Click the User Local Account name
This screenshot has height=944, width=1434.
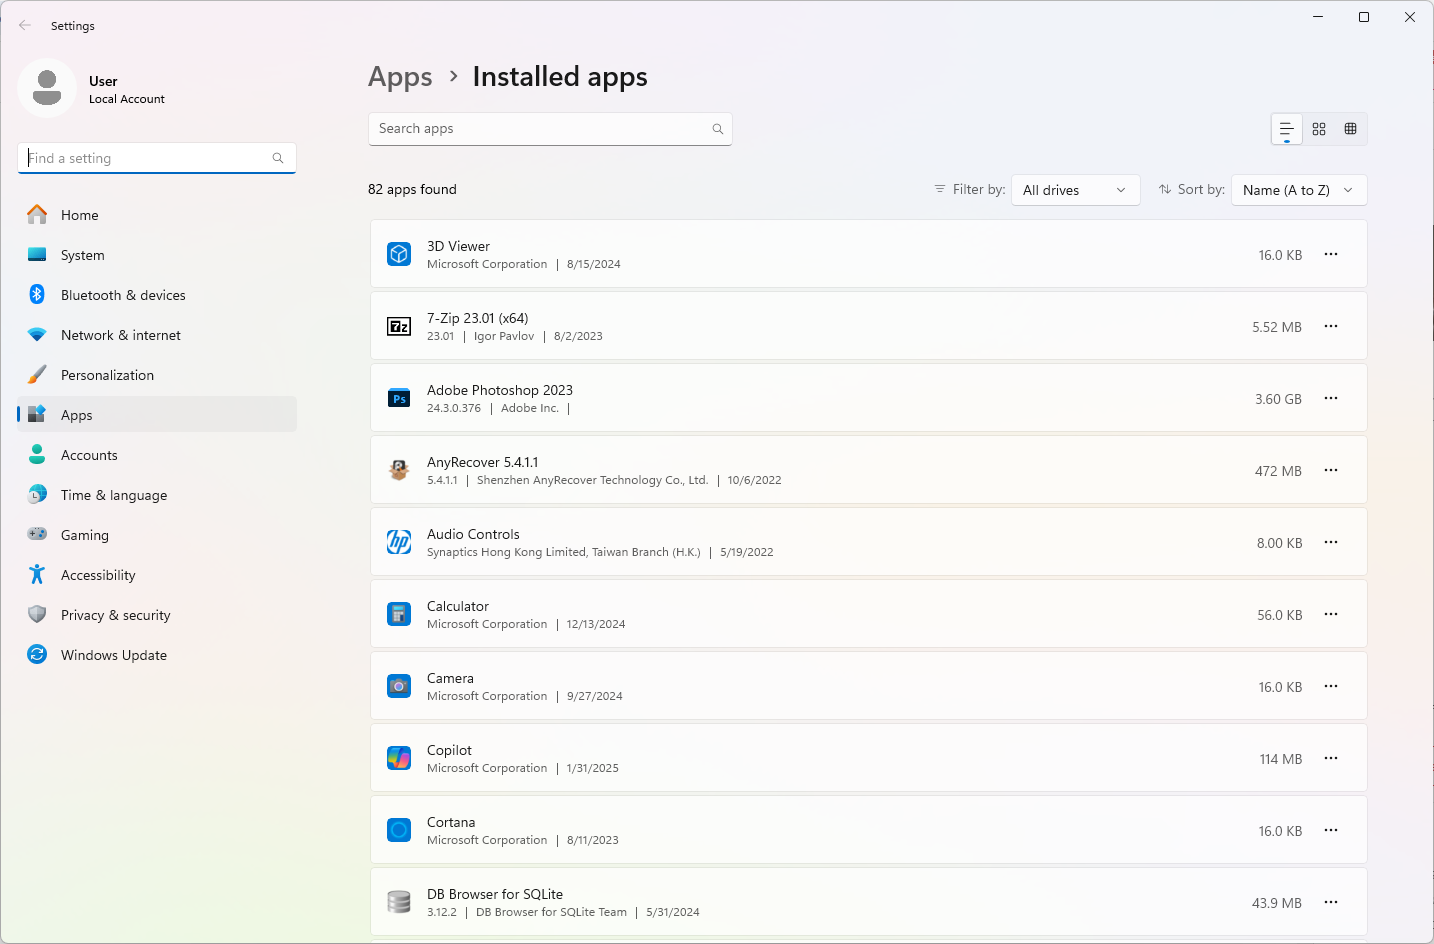click(127, 90)
